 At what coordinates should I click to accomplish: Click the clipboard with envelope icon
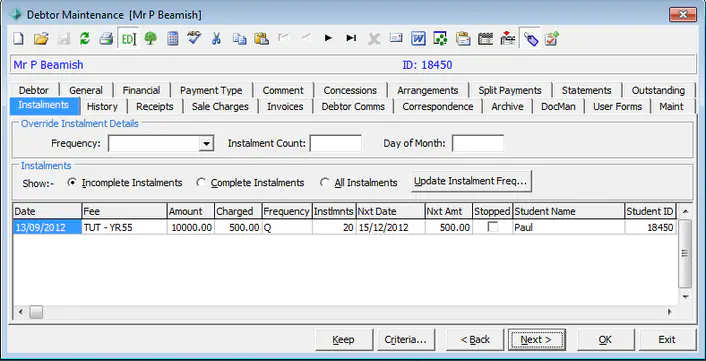pos(463,39)
